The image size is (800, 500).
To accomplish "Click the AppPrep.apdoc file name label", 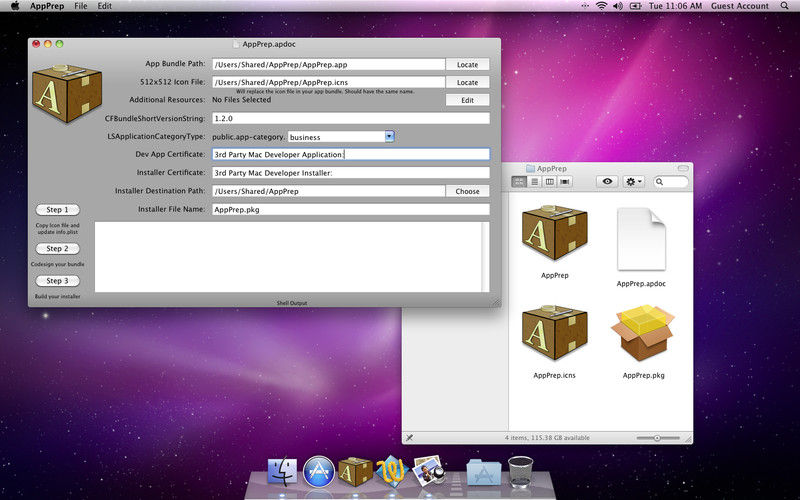I will point(641,284).
